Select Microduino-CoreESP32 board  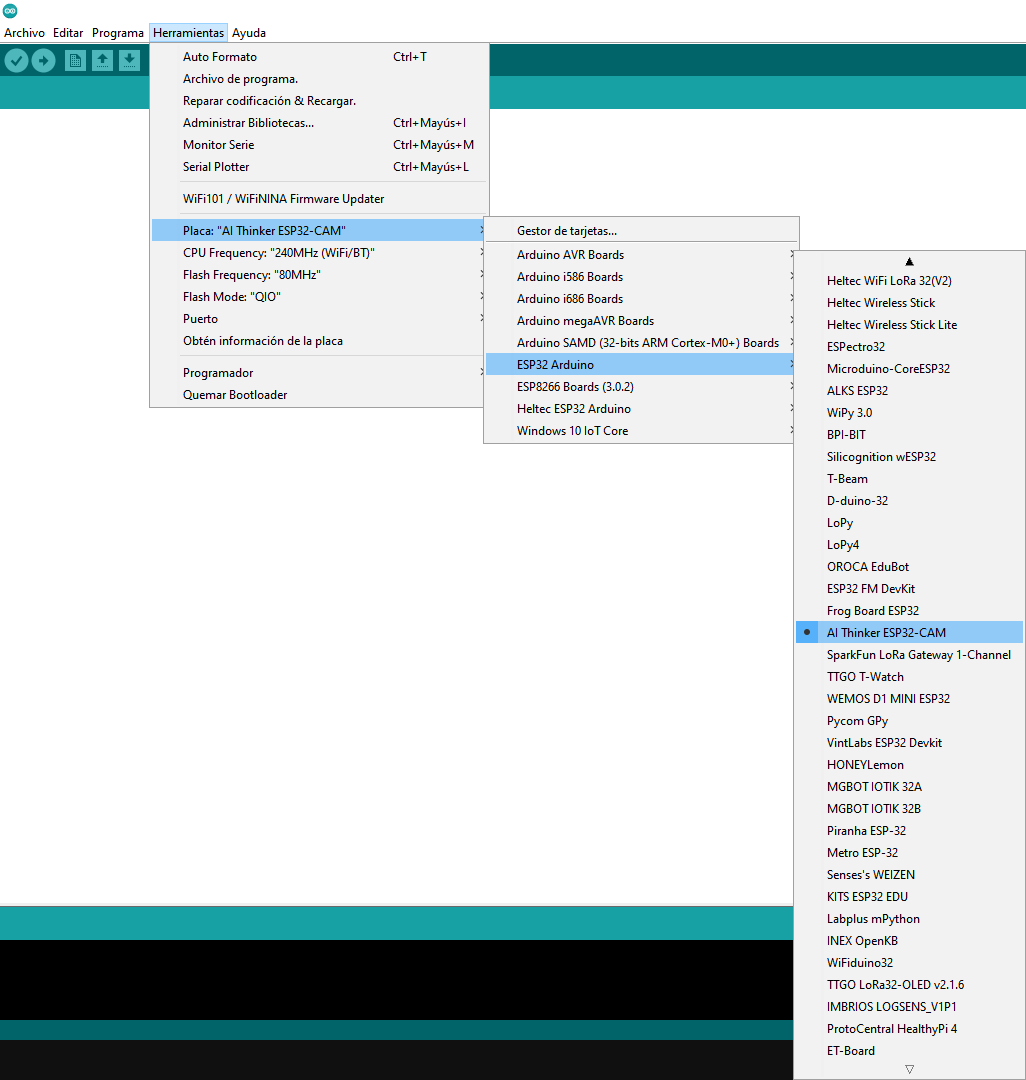(x=909, y=368)
